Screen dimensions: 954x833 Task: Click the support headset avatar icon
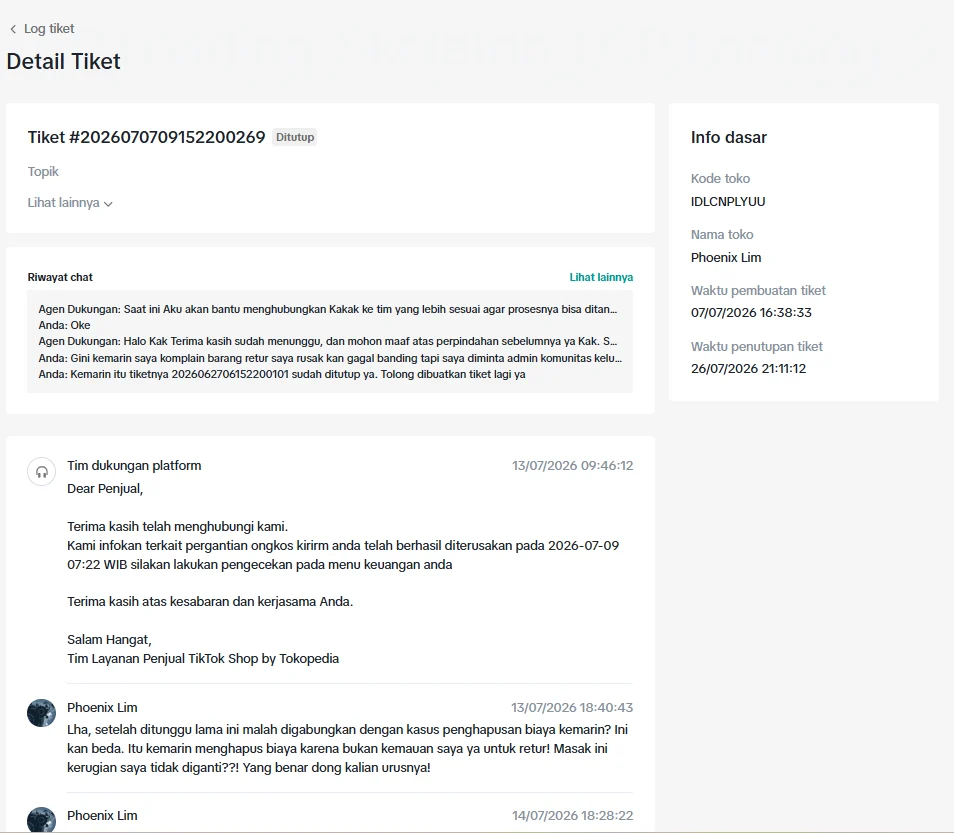click(x=41, y=472)
